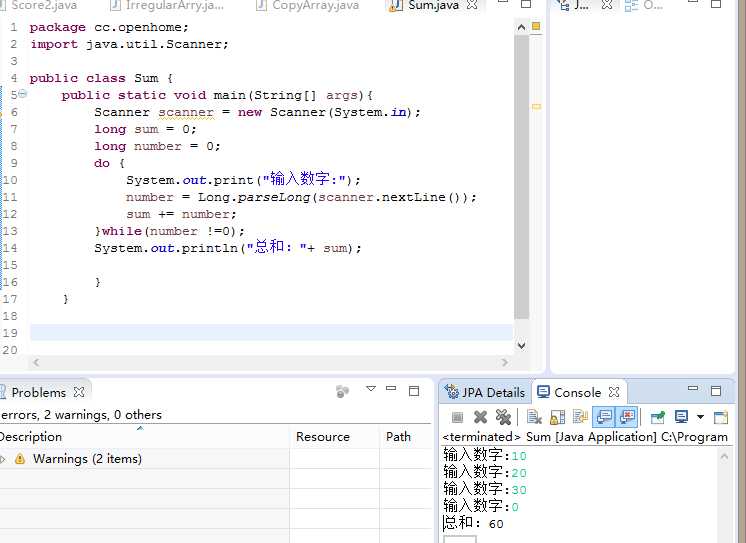
Task: Click the terminated Sum Java Application label
Action: tap(585, 436)
